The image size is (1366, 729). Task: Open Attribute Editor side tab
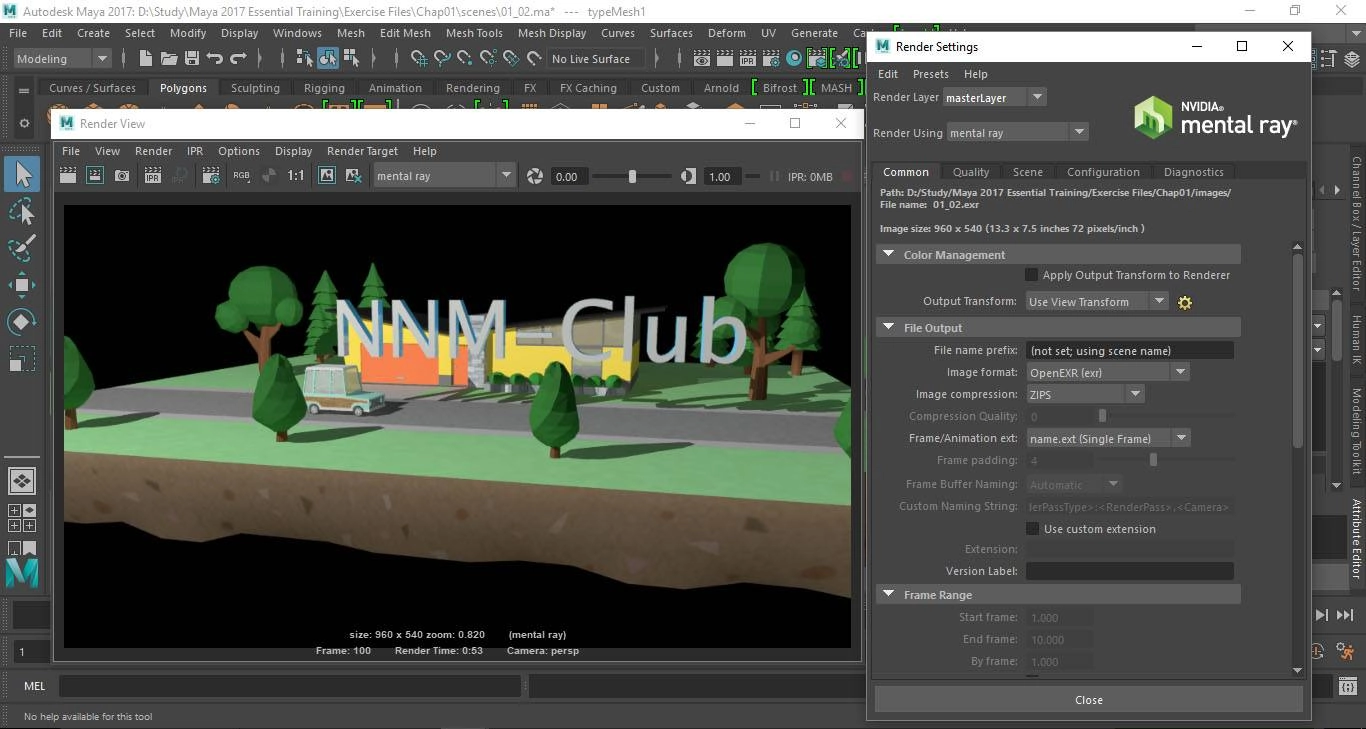(x=1356, y=539)
